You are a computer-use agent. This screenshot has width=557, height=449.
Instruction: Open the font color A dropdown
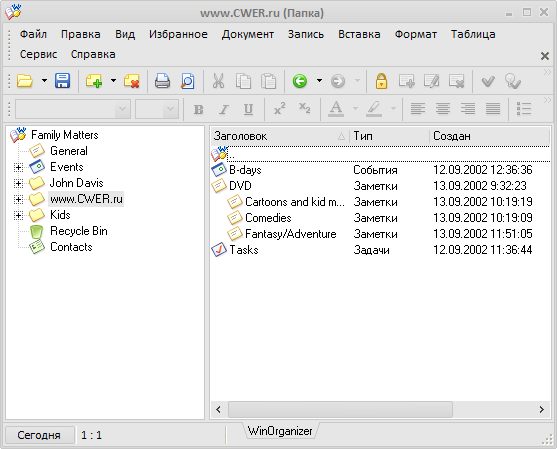click(355, 109)
